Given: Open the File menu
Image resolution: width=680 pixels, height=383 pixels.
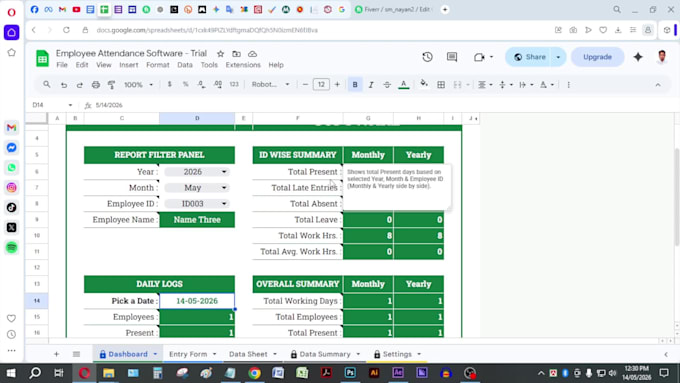Looking at the screenshot, I should tap(62, 65).
